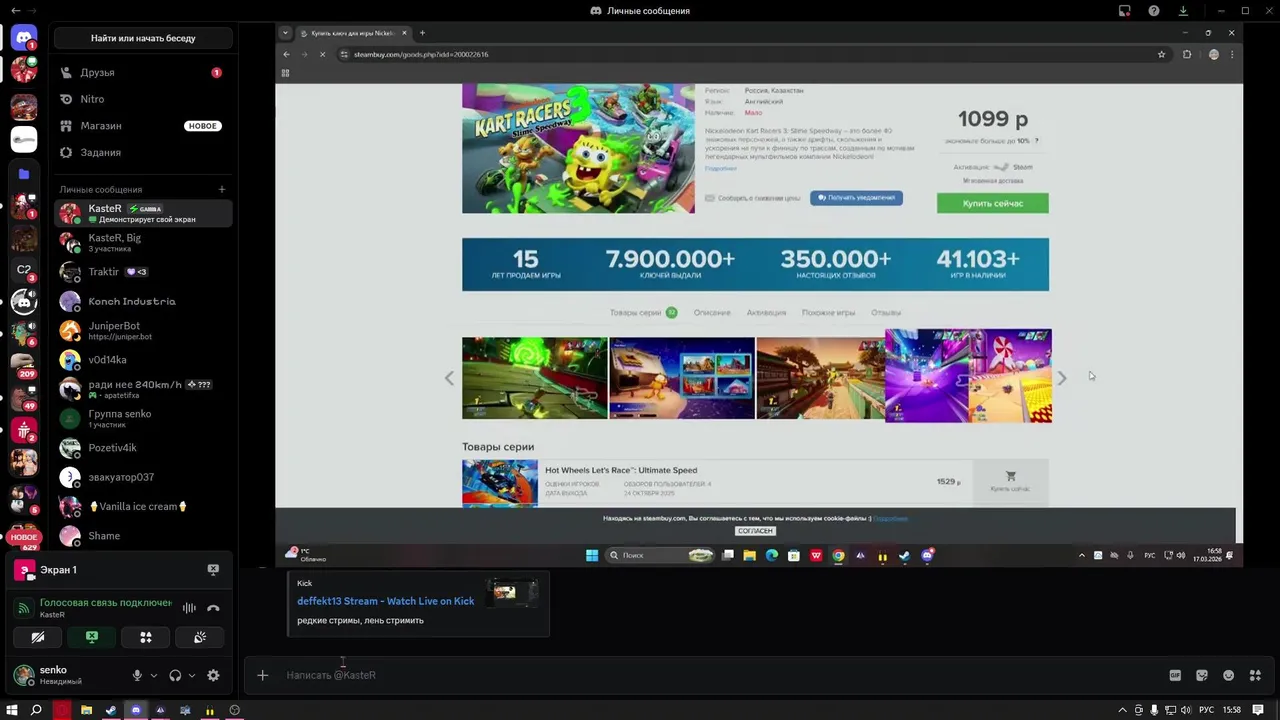Open the apps launcher in message bar
This screenshot has height=720, width=1280.
point(1256,675)
